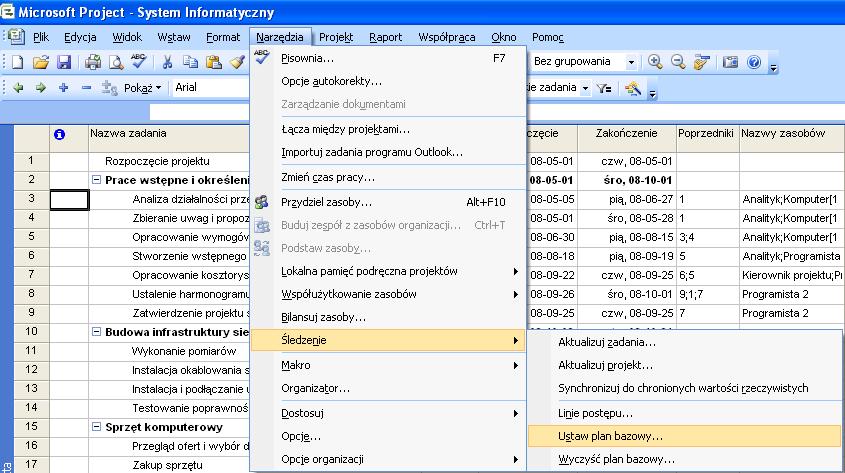Click the Rozpoczęcie projektu task name

pyautogui.click(x=157, y=161)
